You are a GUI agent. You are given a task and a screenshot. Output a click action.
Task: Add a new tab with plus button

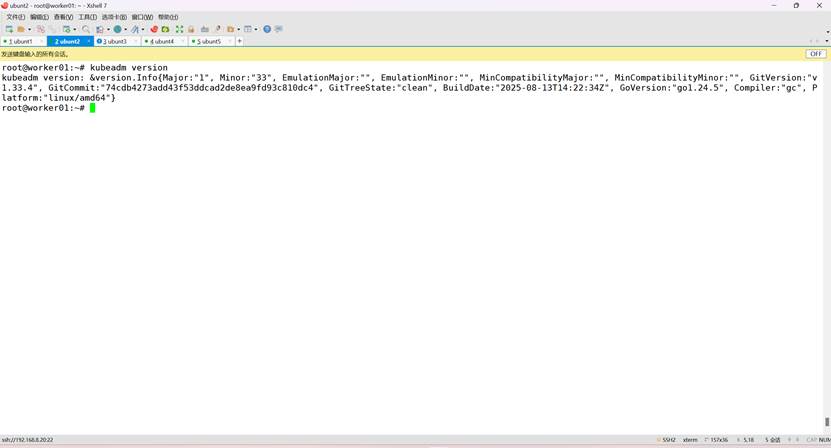click(240, 41)
